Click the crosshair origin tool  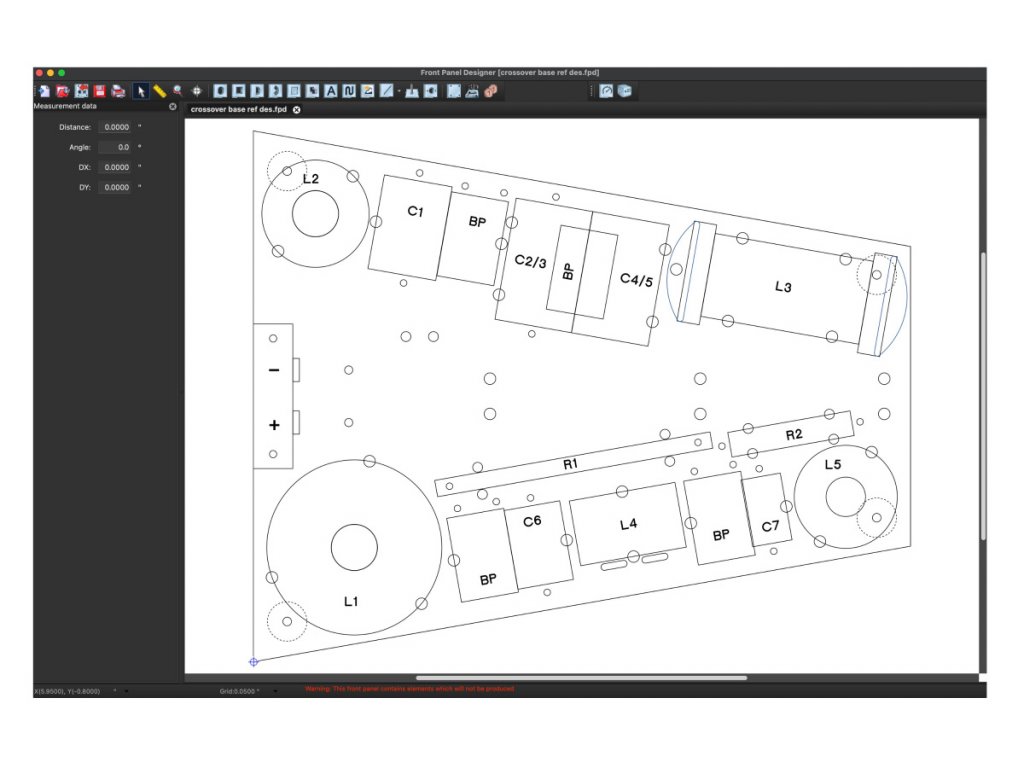197,91
